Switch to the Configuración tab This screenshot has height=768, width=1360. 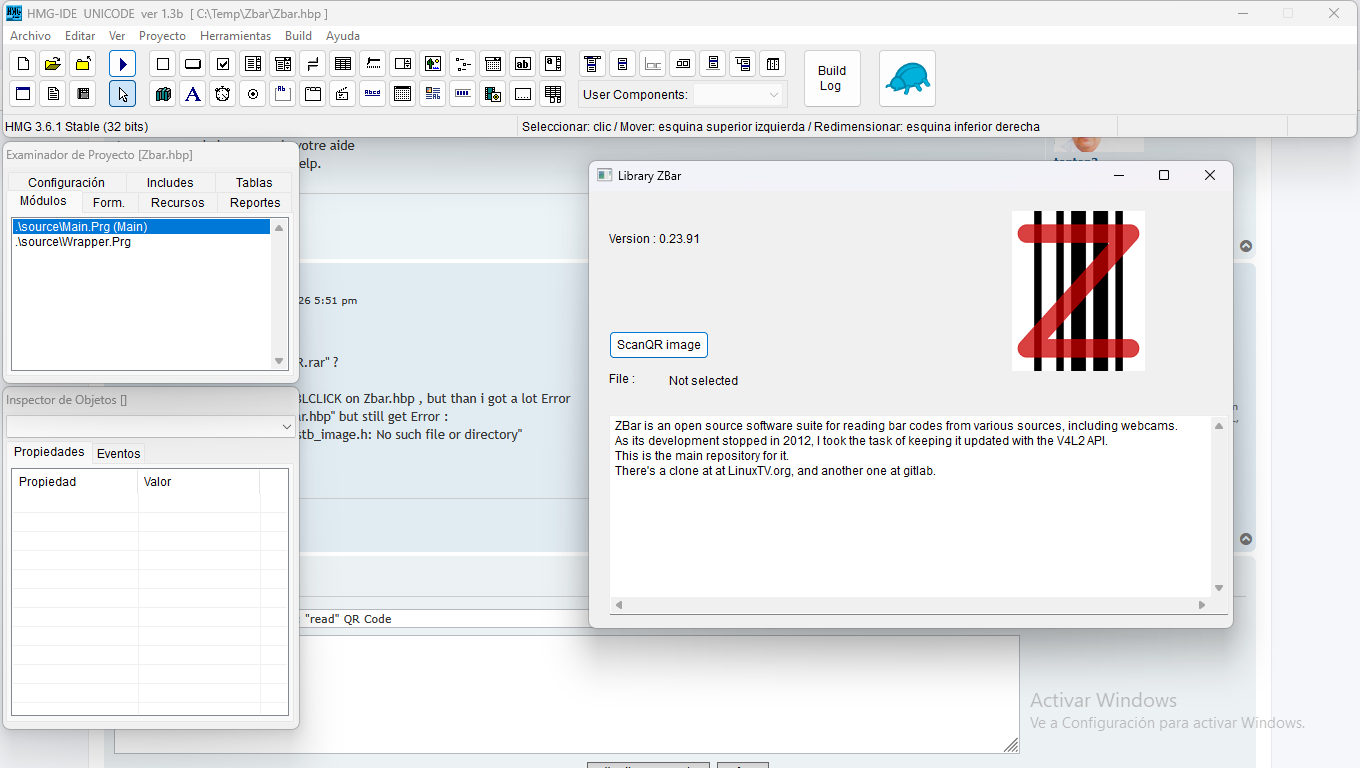pyautogui.click(x=67, y=182)
